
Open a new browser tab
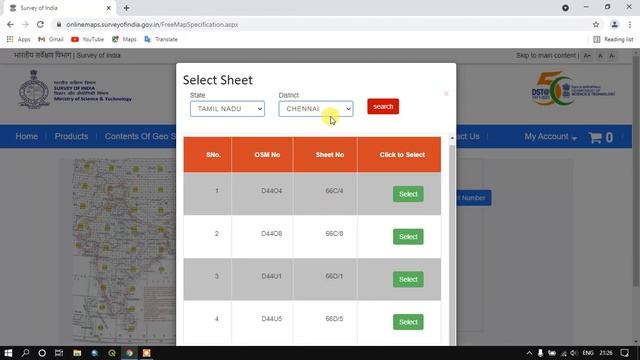[x=127, y=8]
